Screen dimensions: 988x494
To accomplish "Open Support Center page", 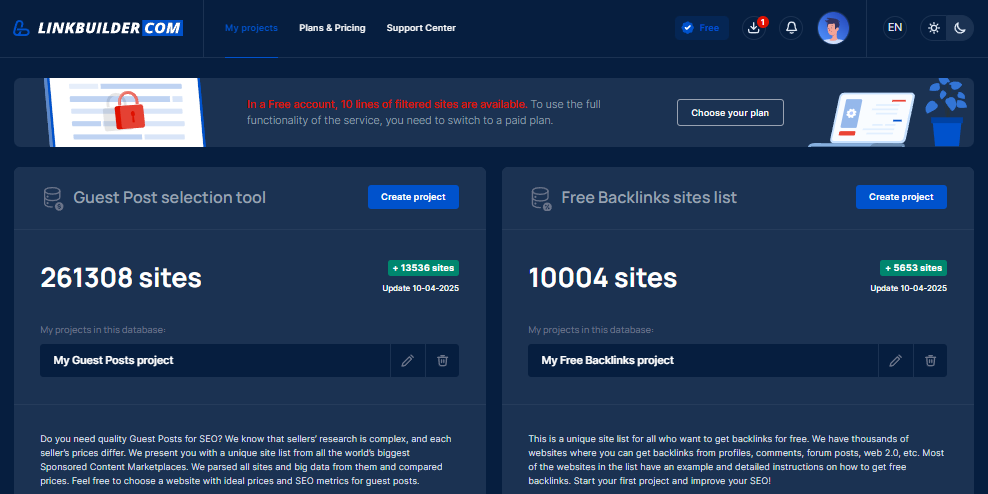I will (421, 28).
